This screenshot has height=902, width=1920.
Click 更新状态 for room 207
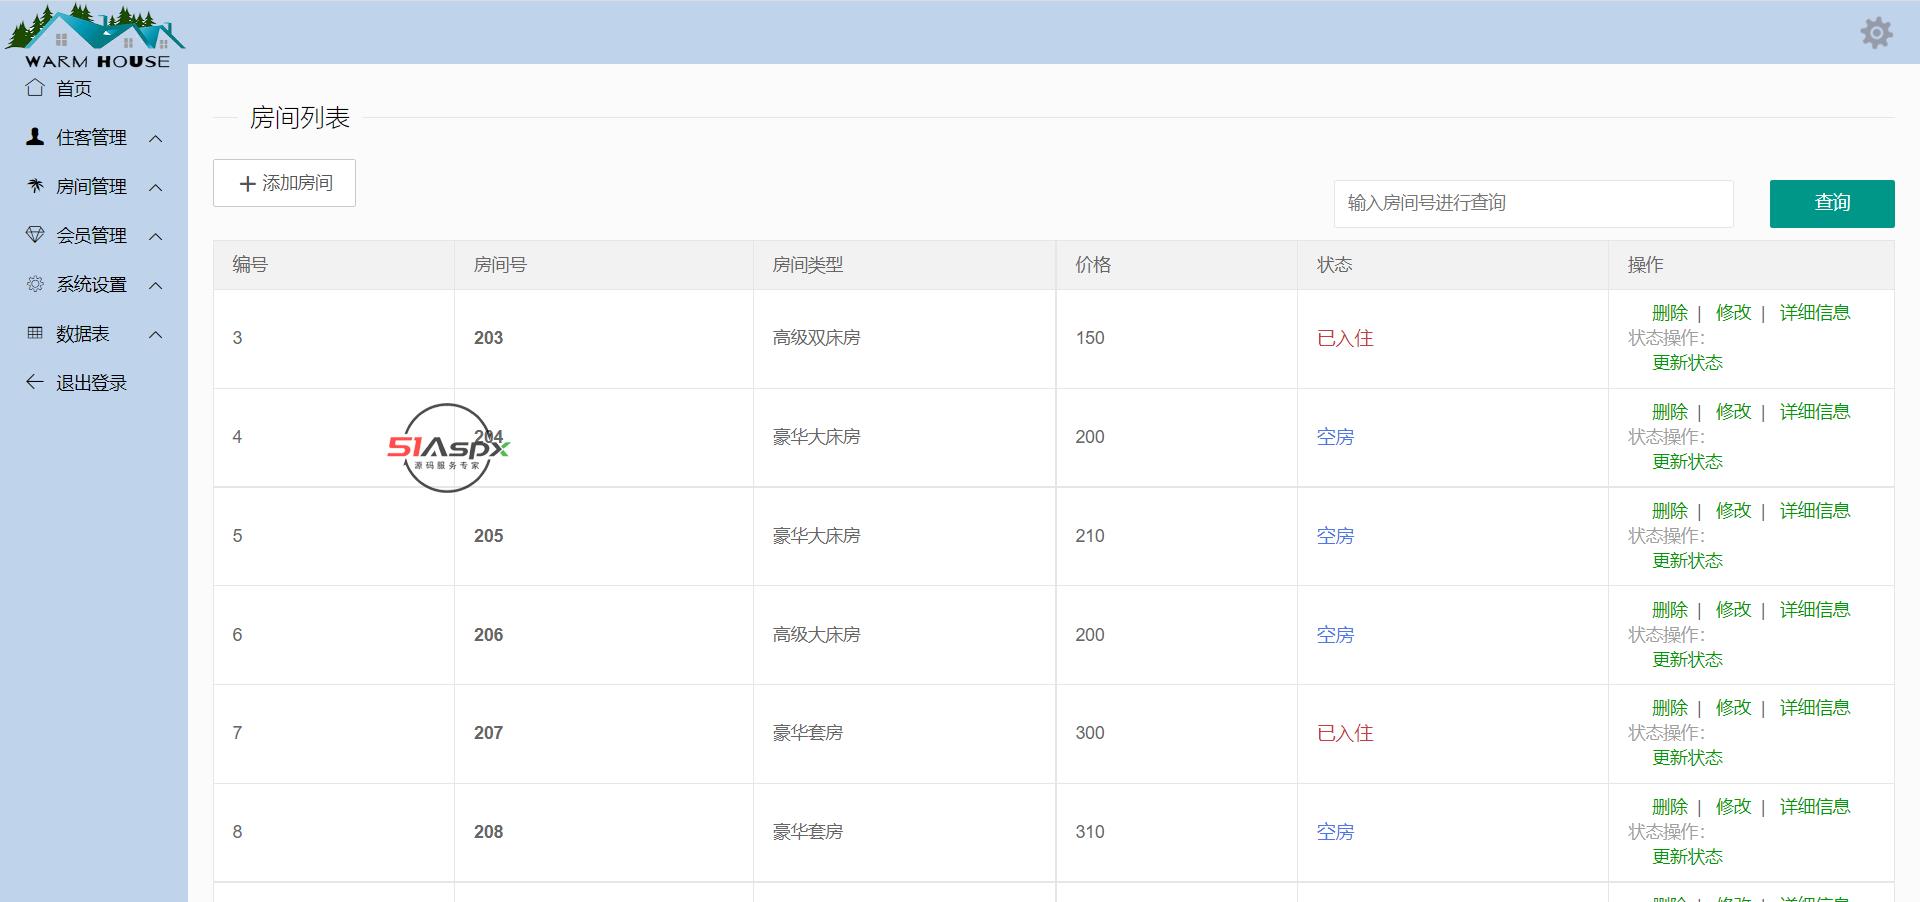1688,758
